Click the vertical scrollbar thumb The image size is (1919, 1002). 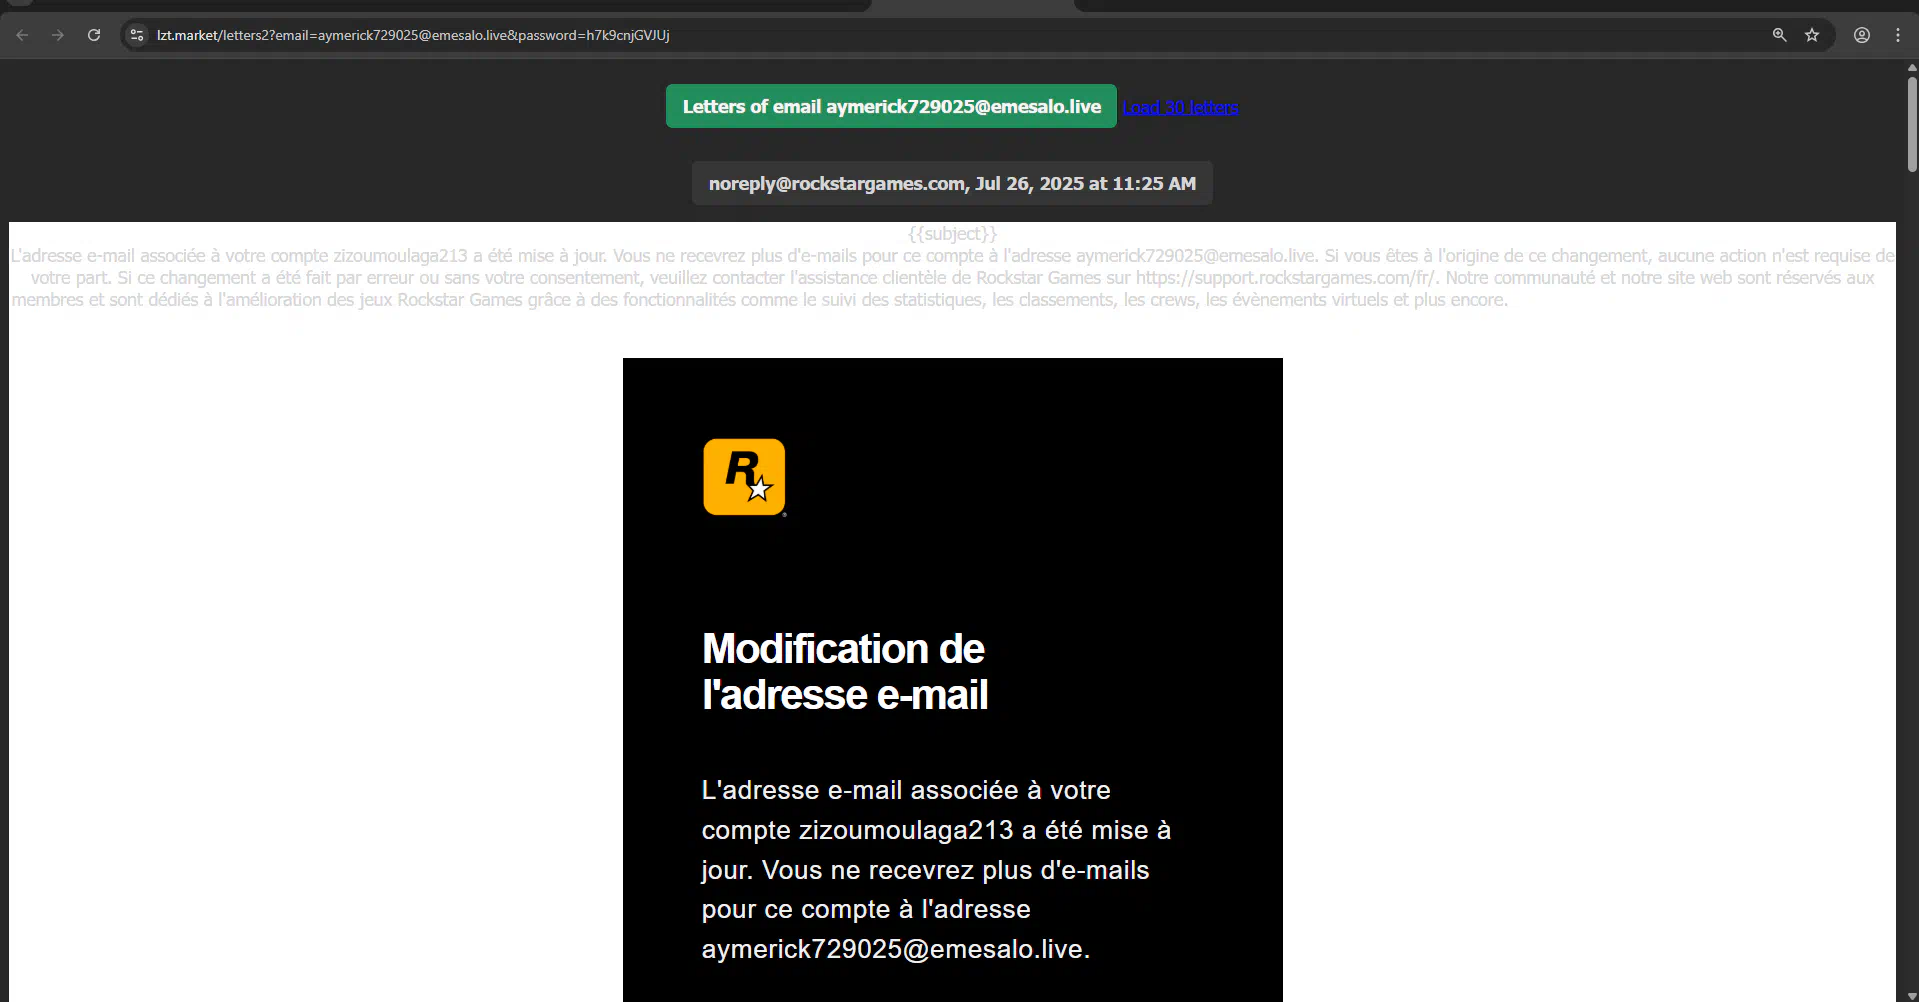click(1912, 124)
